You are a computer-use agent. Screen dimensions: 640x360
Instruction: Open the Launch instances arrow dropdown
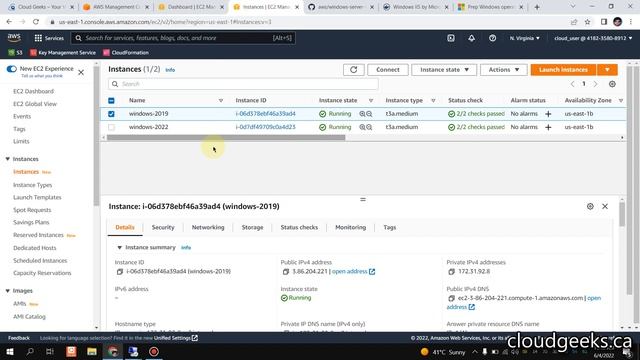pos(607,70)
